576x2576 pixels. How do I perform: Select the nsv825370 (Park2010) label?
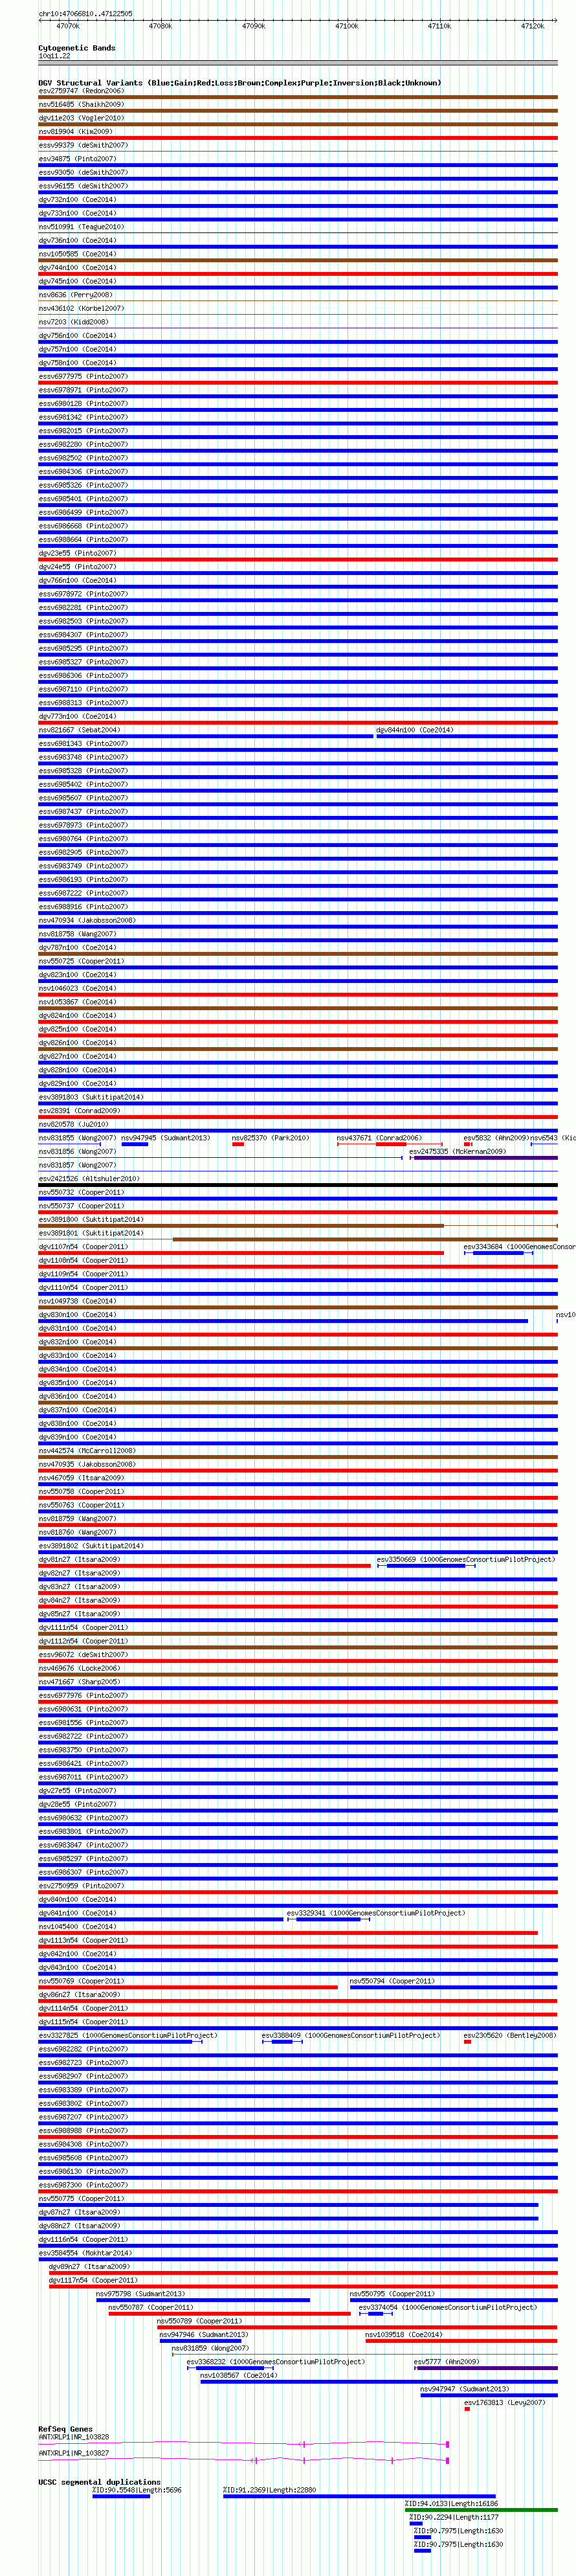(270, 1138)
